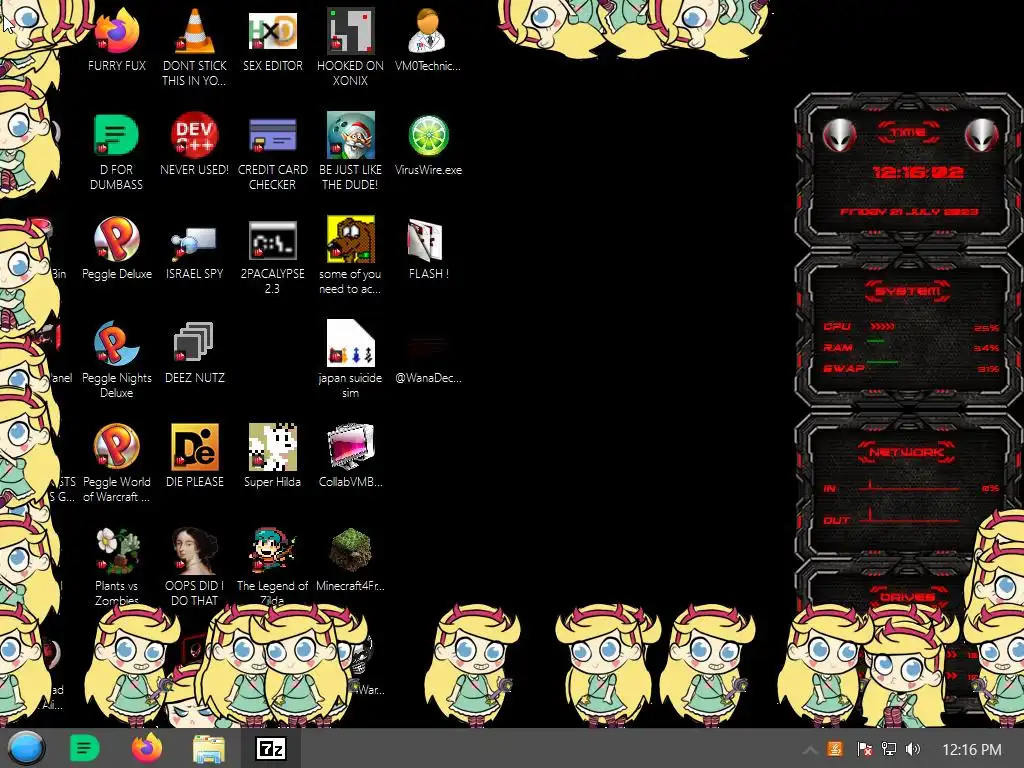The width and height of the screenshot is (1024, 768).
Task: Launch Plants vs Zombies shortcut
Action: [x=117, y=551]
